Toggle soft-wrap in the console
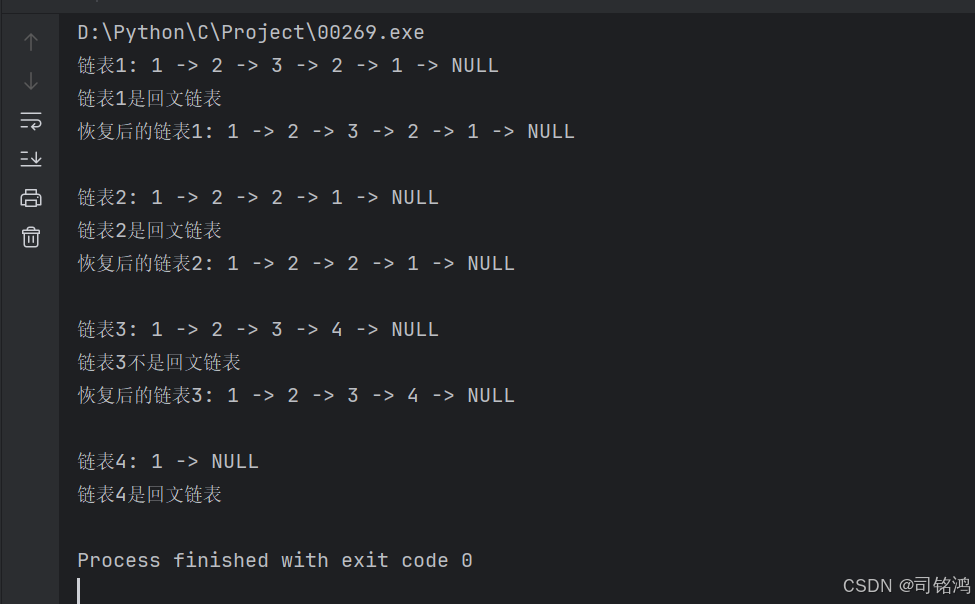Screen dimensions: 975x604 (30, 121)
